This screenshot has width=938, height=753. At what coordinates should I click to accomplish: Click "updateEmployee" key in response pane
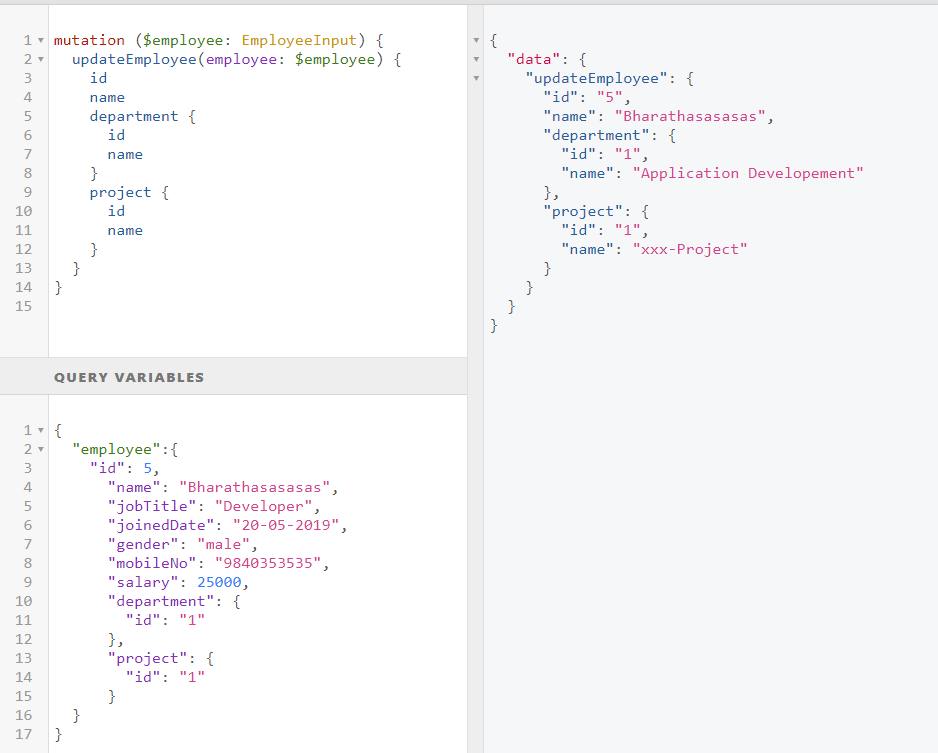(596, 78)
